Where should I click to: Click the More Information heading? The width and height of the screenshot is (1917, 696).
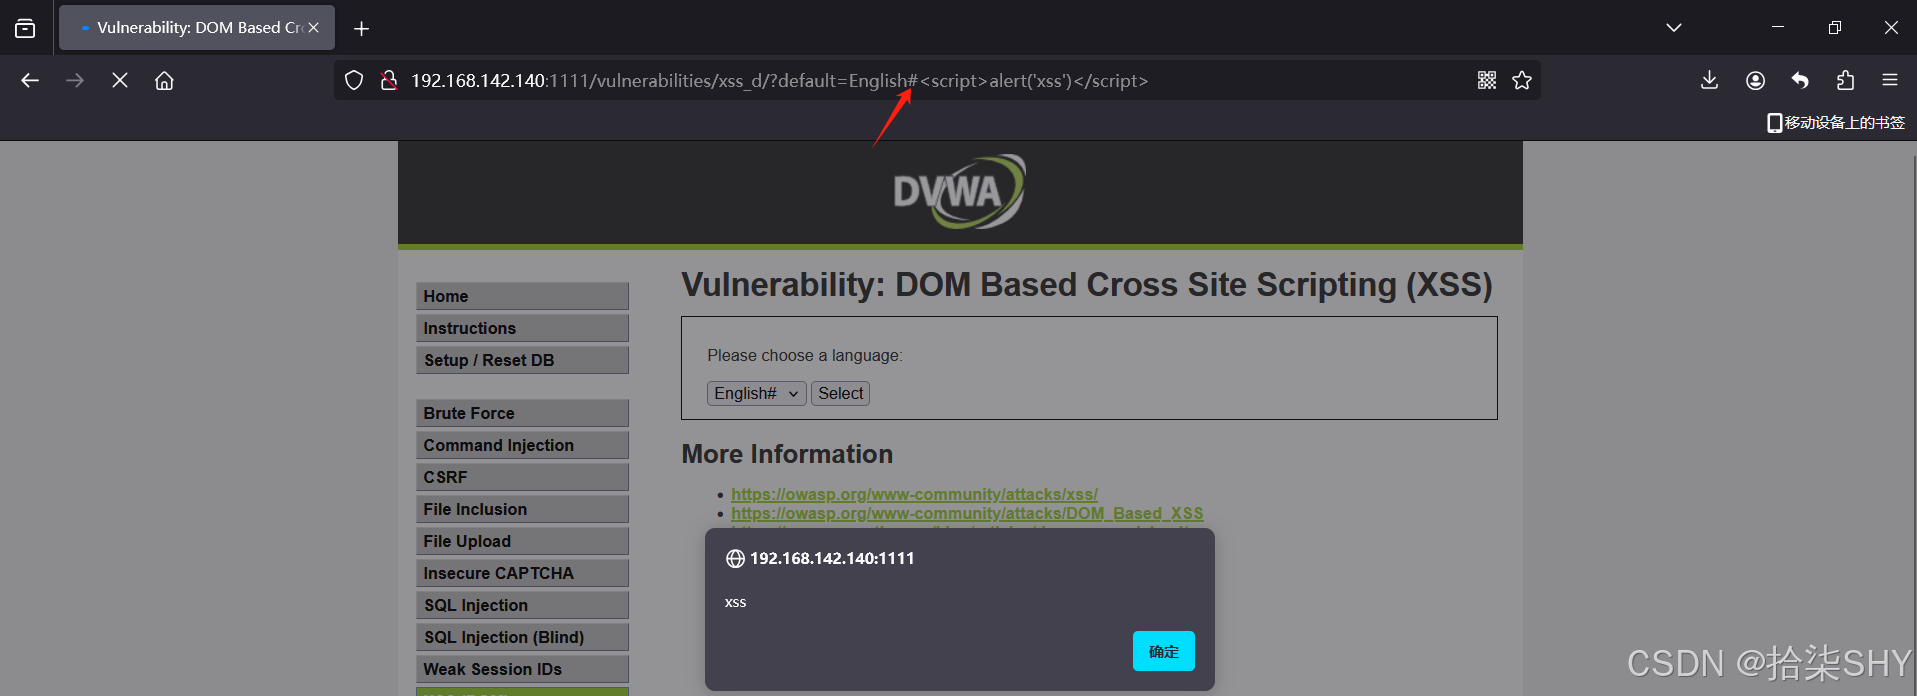click(x=787, y=454)
